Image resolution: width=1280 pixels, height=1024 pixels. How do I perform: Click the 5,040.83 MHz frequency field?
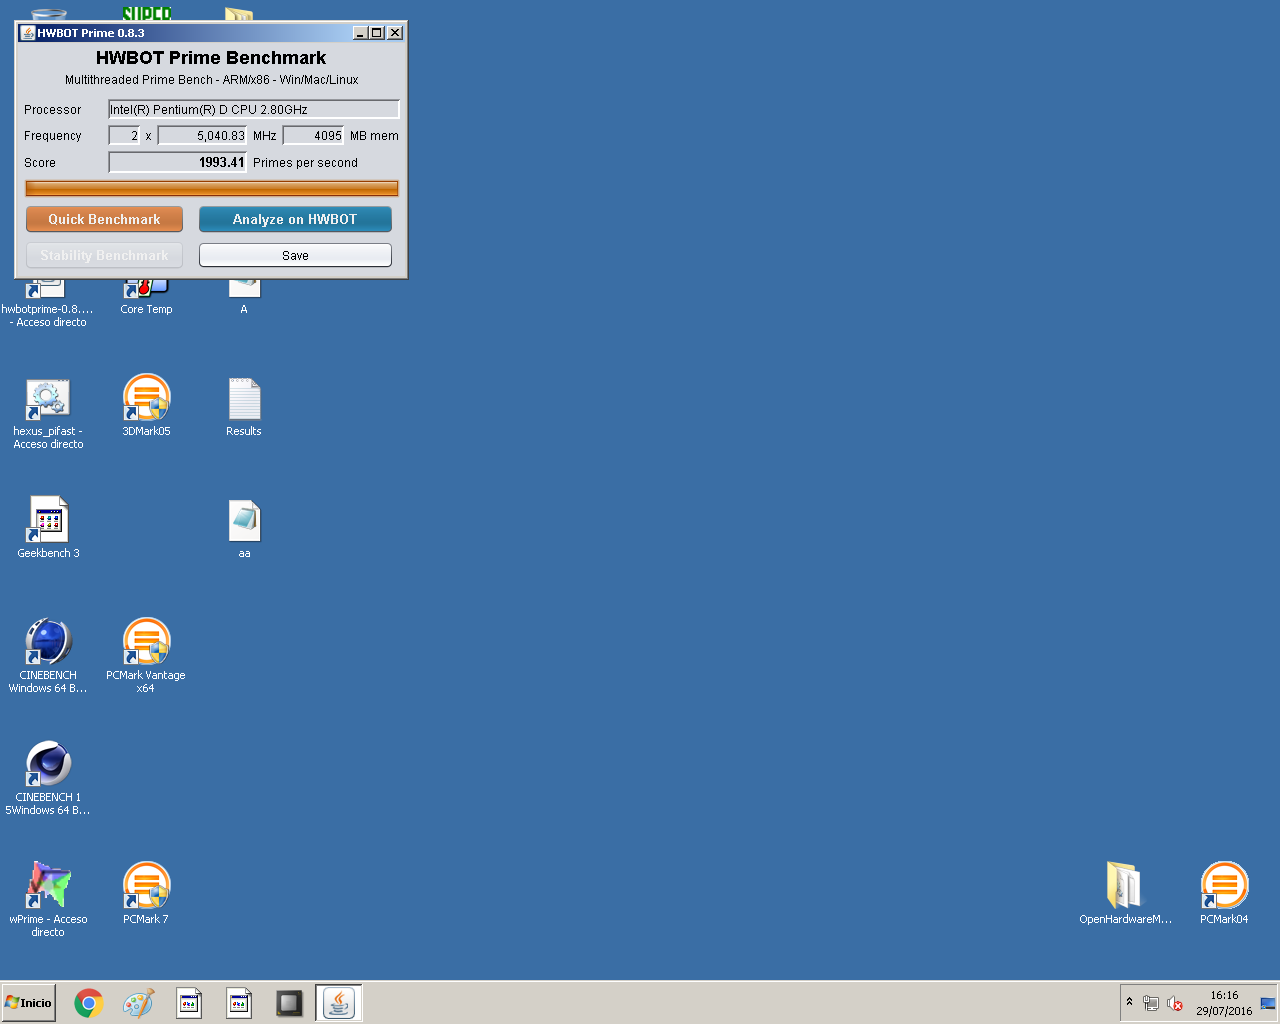tap(202, 135)
